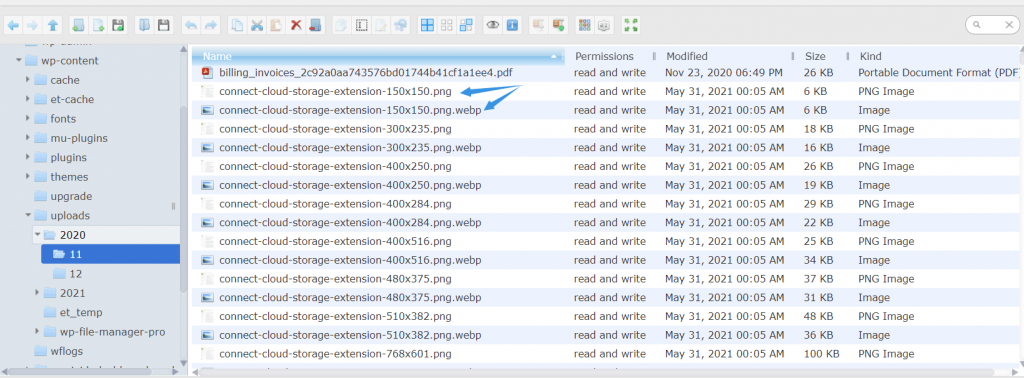Download the selected file
Viewport: 1024px width, 378px height.
[x=163, y=25]
